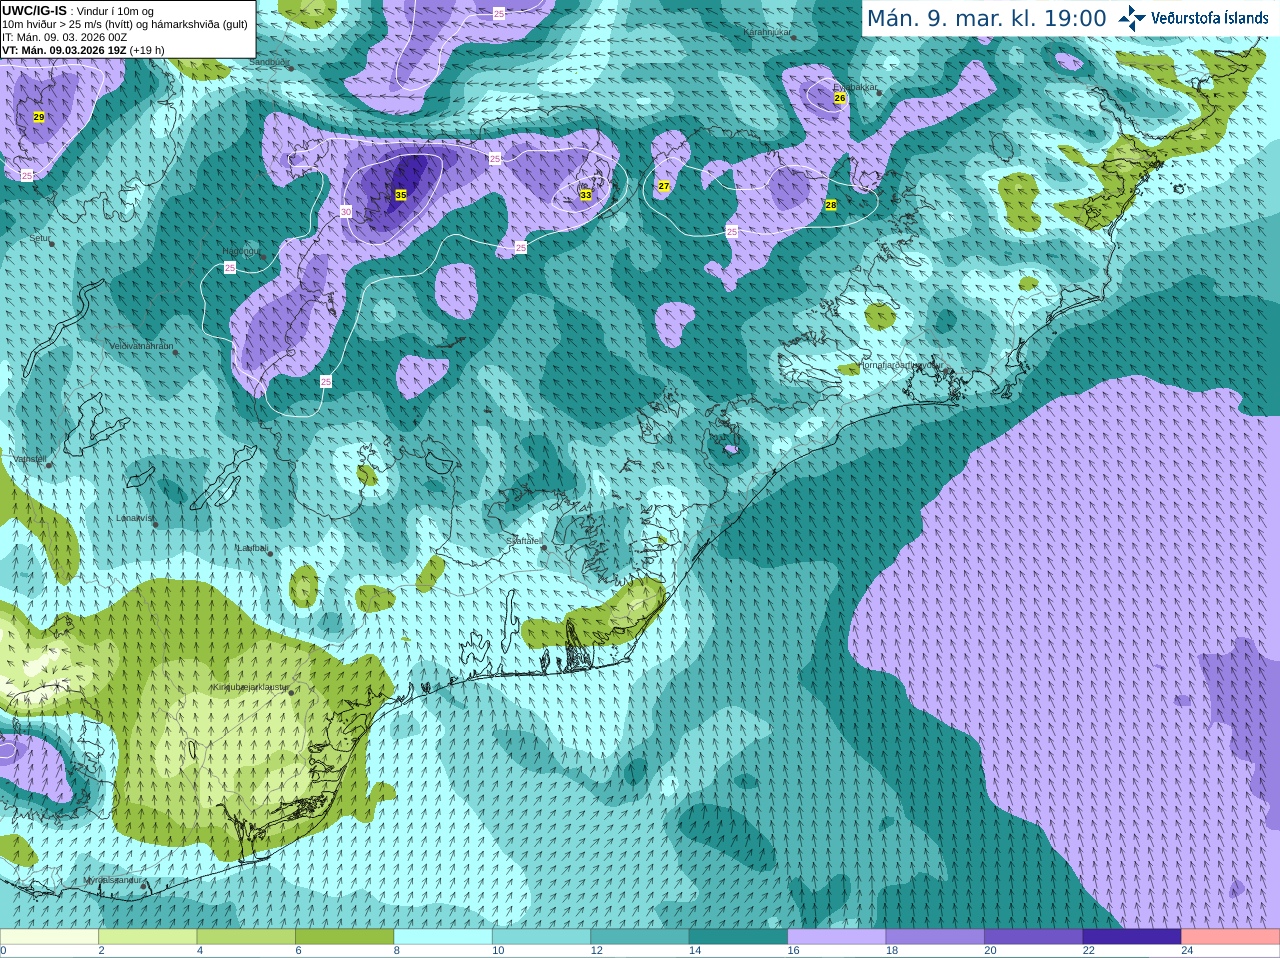This screenshot has width=1280, height=958.
Task: Click the 8–10 m/s pale cyan scale swatch
Action: click(443, 937)
